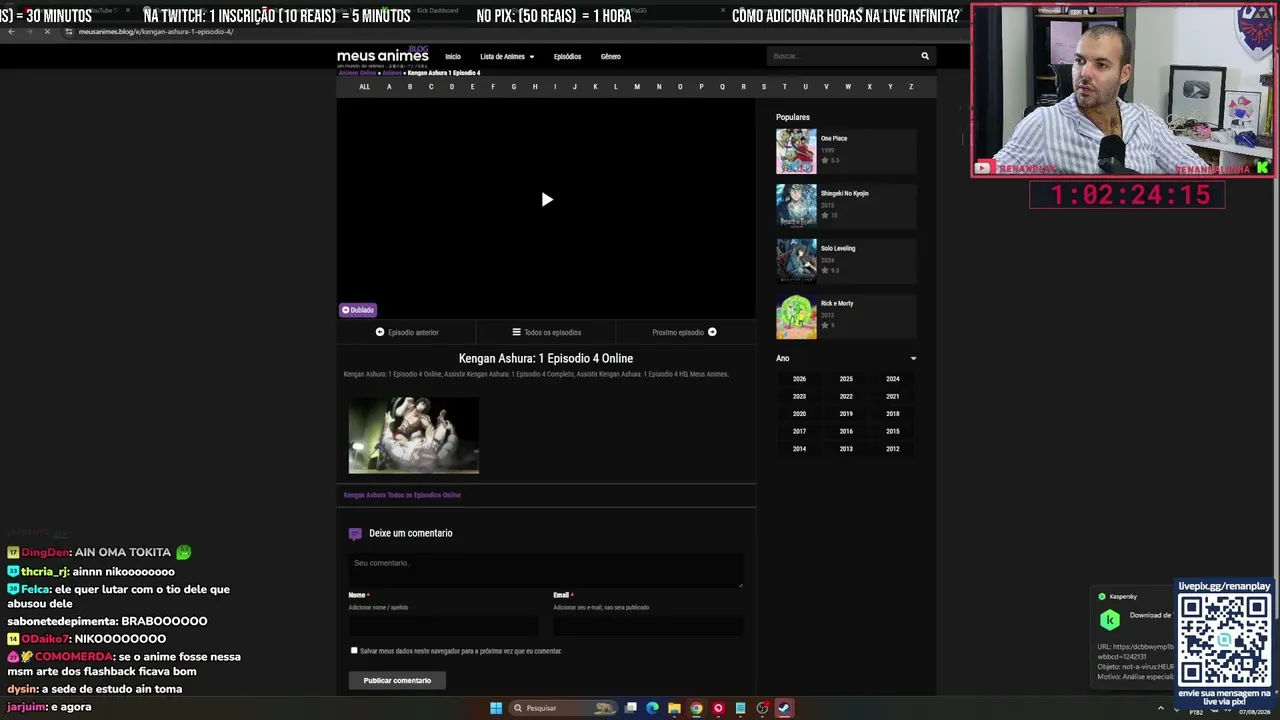This screenshot has width=1280, height=720.
Task: Filter by year 2012
Action: click(x=893, y=449)
